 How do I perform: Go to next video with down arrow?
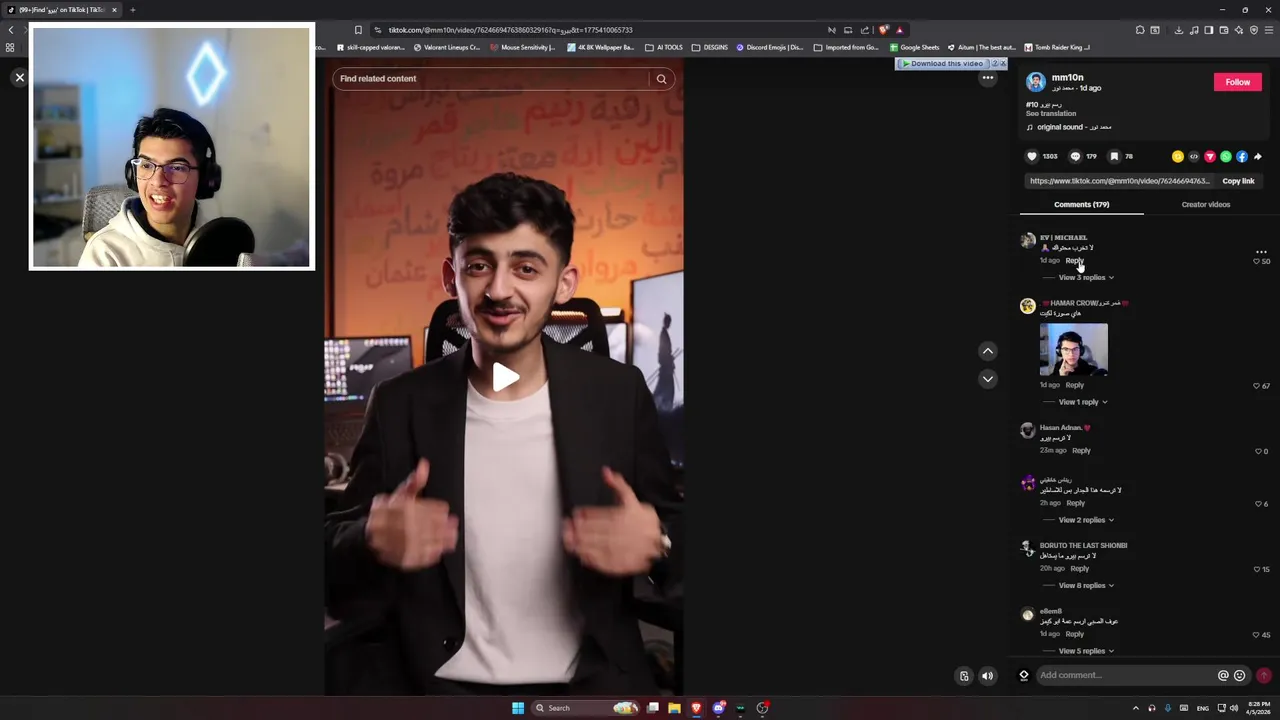987,379
